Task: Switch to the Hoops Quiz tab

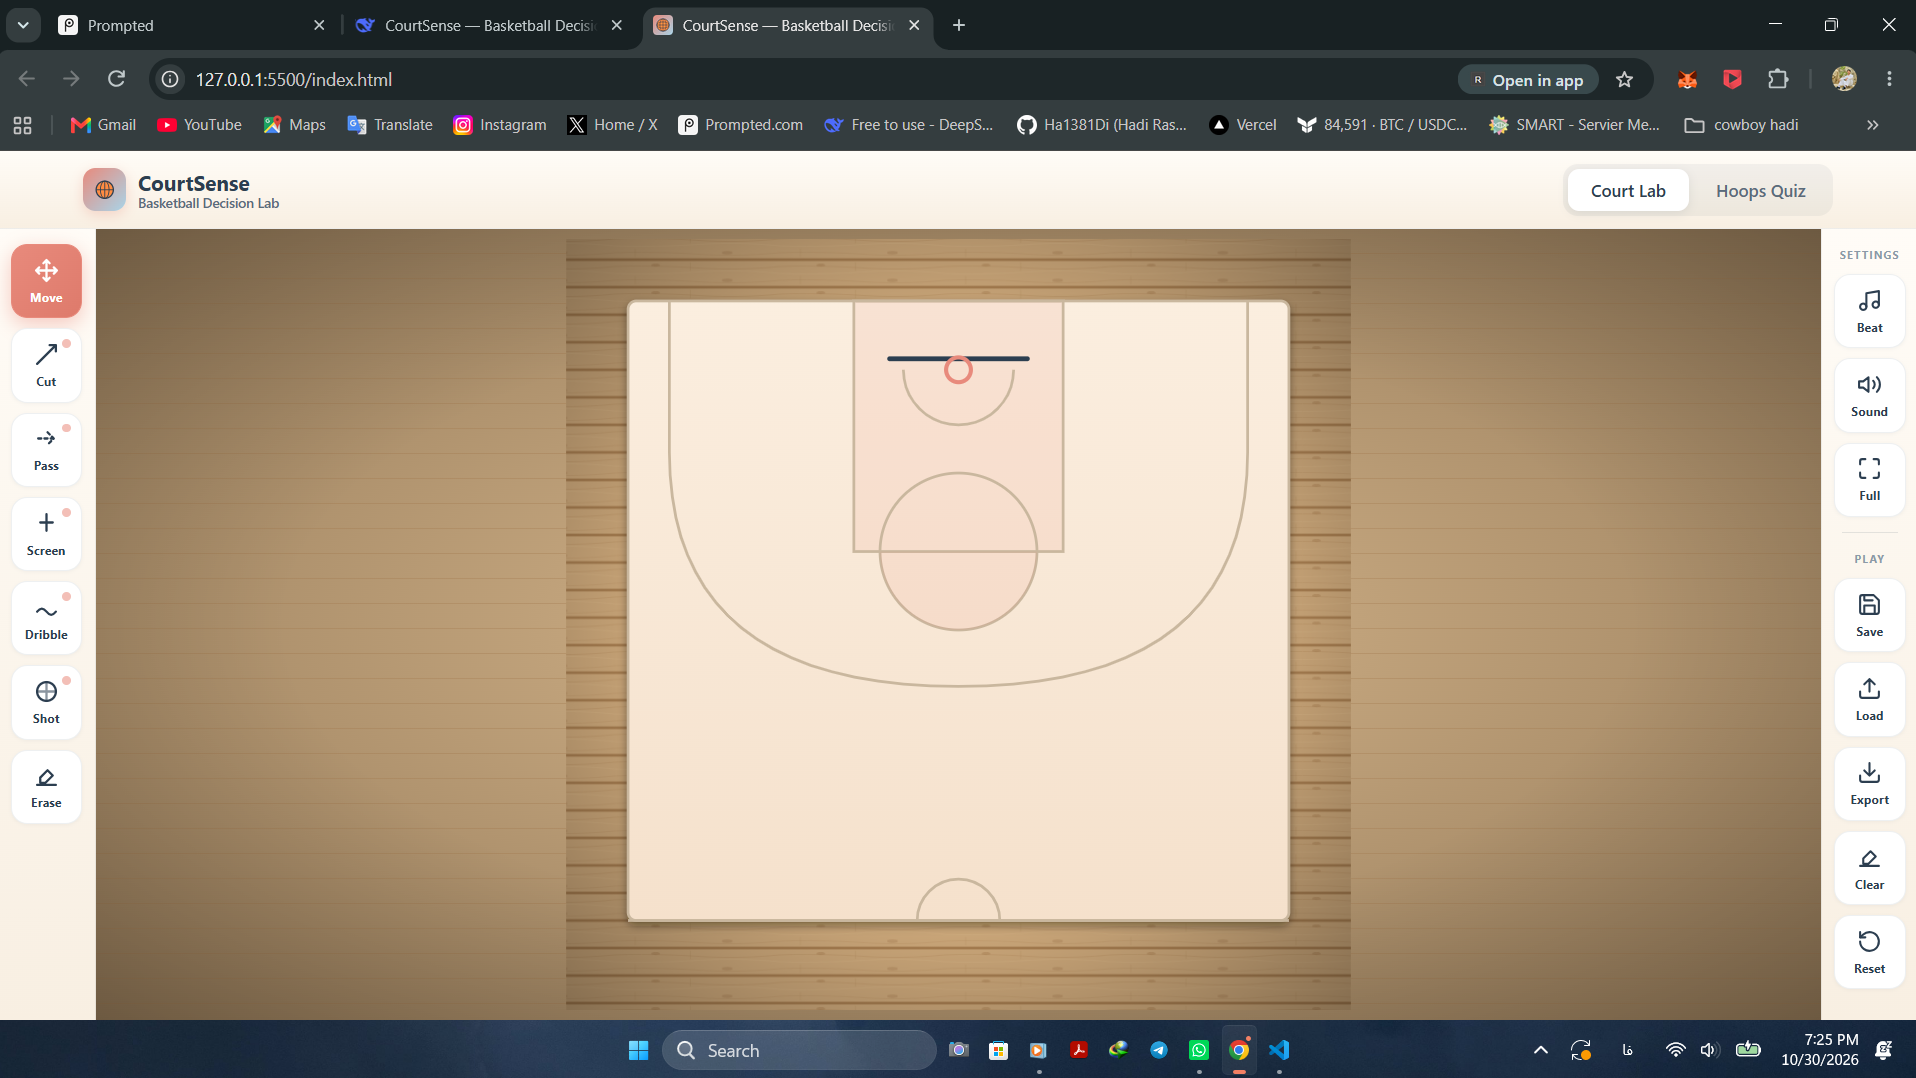Action: click(1760, 190)
